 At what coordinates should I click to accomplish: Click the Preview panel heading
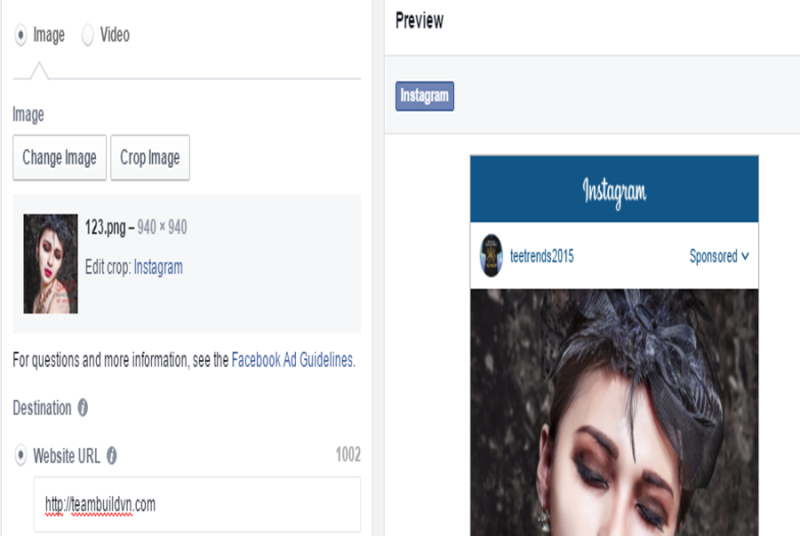coord(419,21)
